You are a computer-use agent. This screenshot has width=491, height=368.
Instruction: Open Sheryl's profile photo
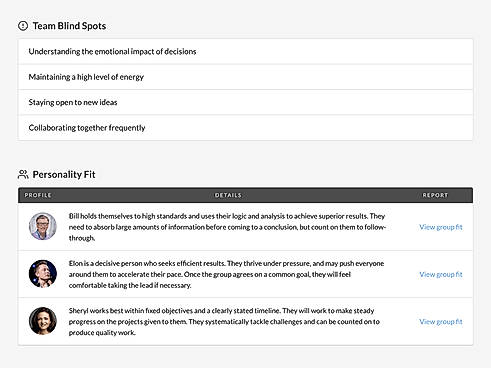click(x=43, y=321)
